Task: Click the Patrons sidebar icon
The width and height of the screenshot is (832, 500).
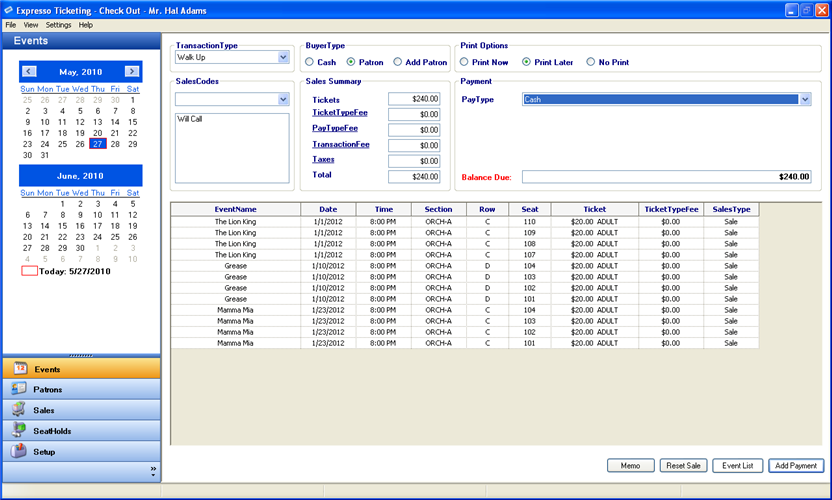Action: [19, 389]
